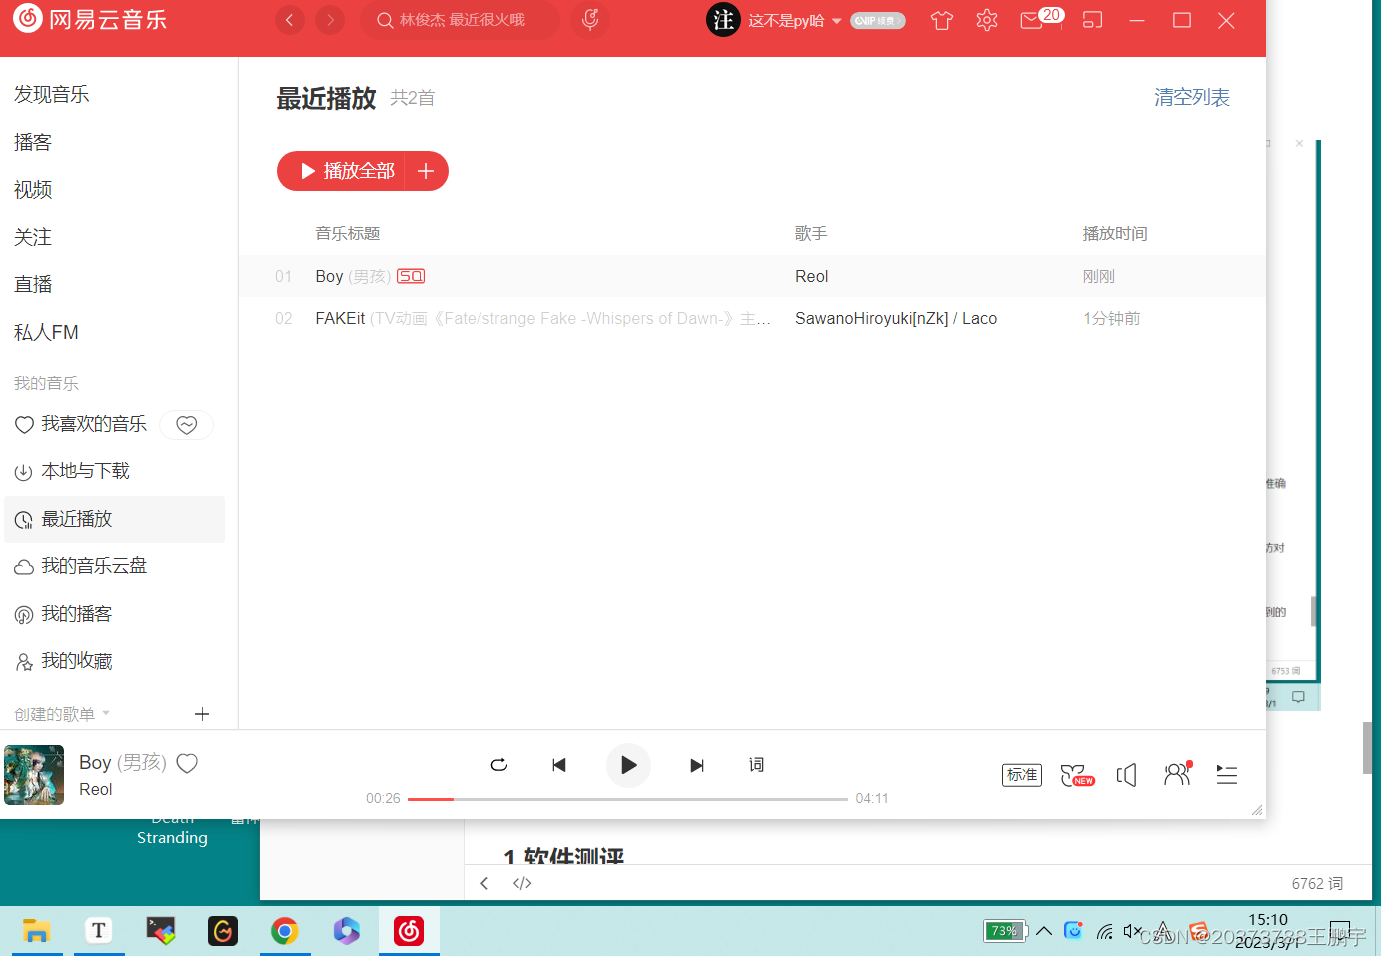This screenshot has width=1381, height=956.
Task: Open 视频 in the sidebar
Action: pyautogui.click(x=33, y=189)
